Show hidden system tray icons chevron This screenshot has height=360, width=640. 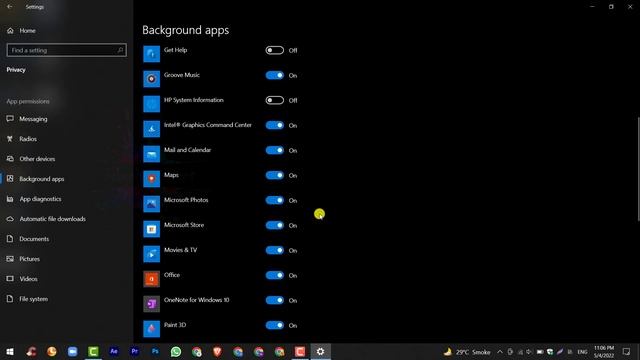tap(500, 352)
